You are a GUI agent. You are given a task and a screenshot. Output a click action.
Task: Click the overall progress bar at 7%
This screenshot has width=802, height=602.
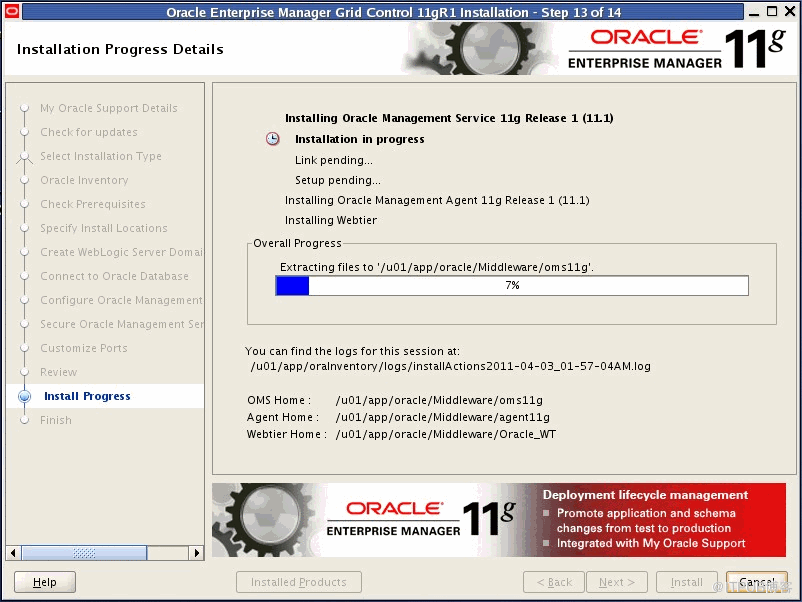point(512,285)
